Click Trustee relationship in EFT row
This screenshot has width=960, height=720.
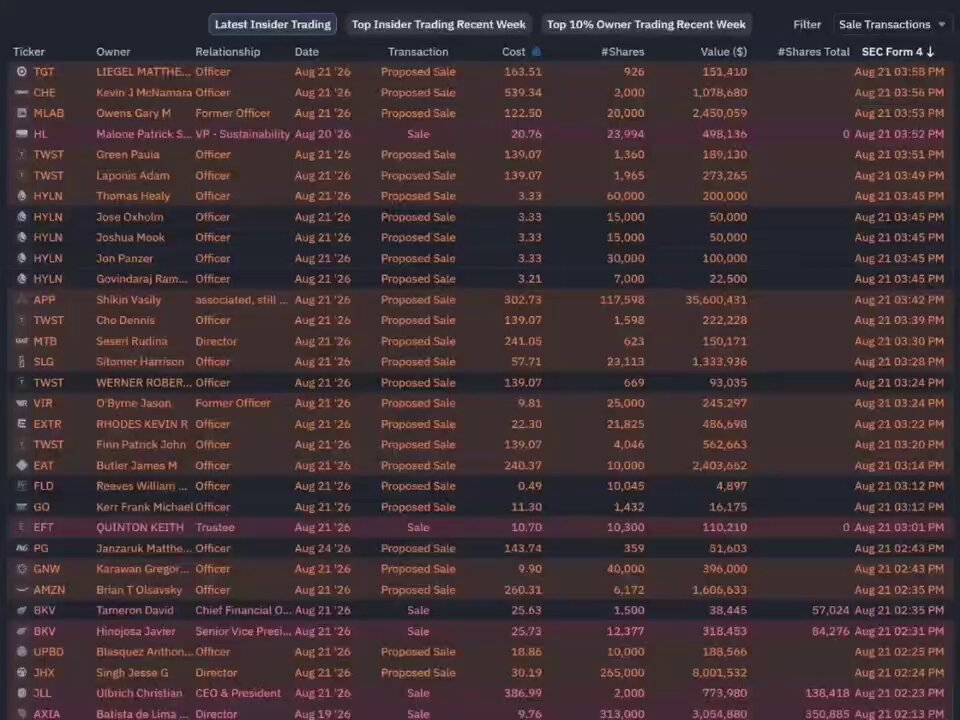pos(215,527)
